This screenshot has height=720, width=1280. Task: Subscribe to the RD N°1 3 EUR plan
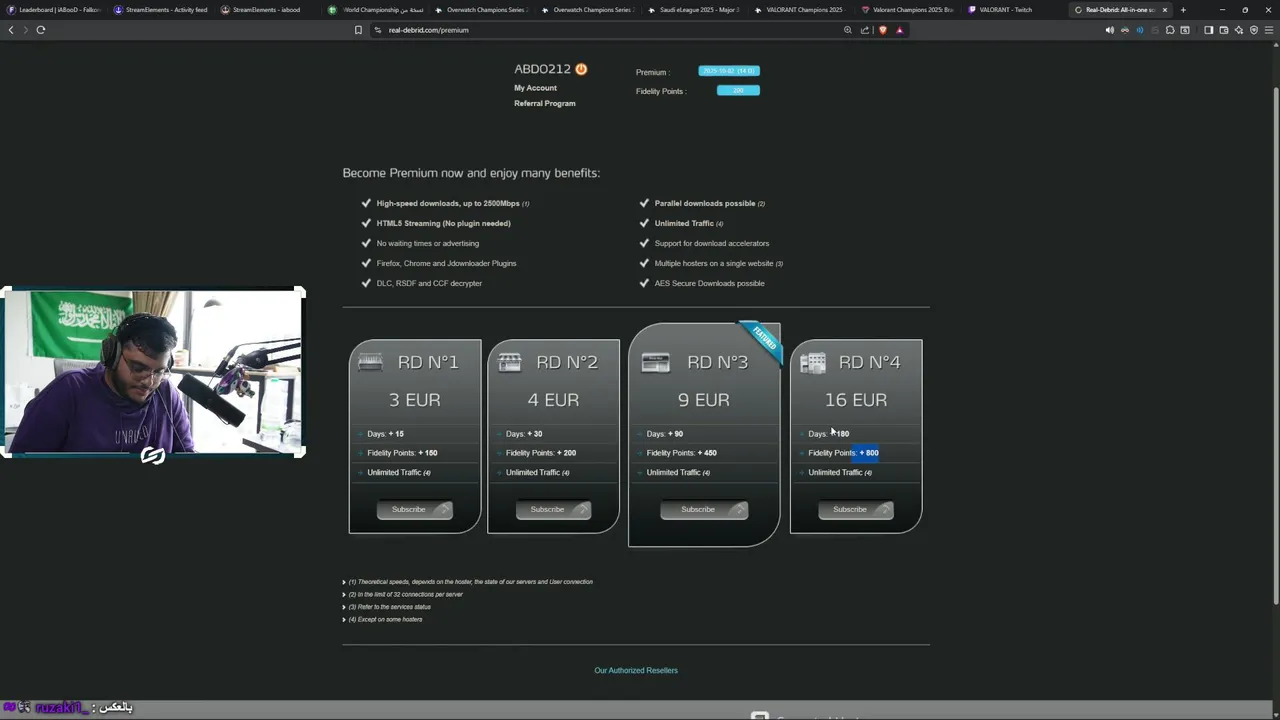414,510
